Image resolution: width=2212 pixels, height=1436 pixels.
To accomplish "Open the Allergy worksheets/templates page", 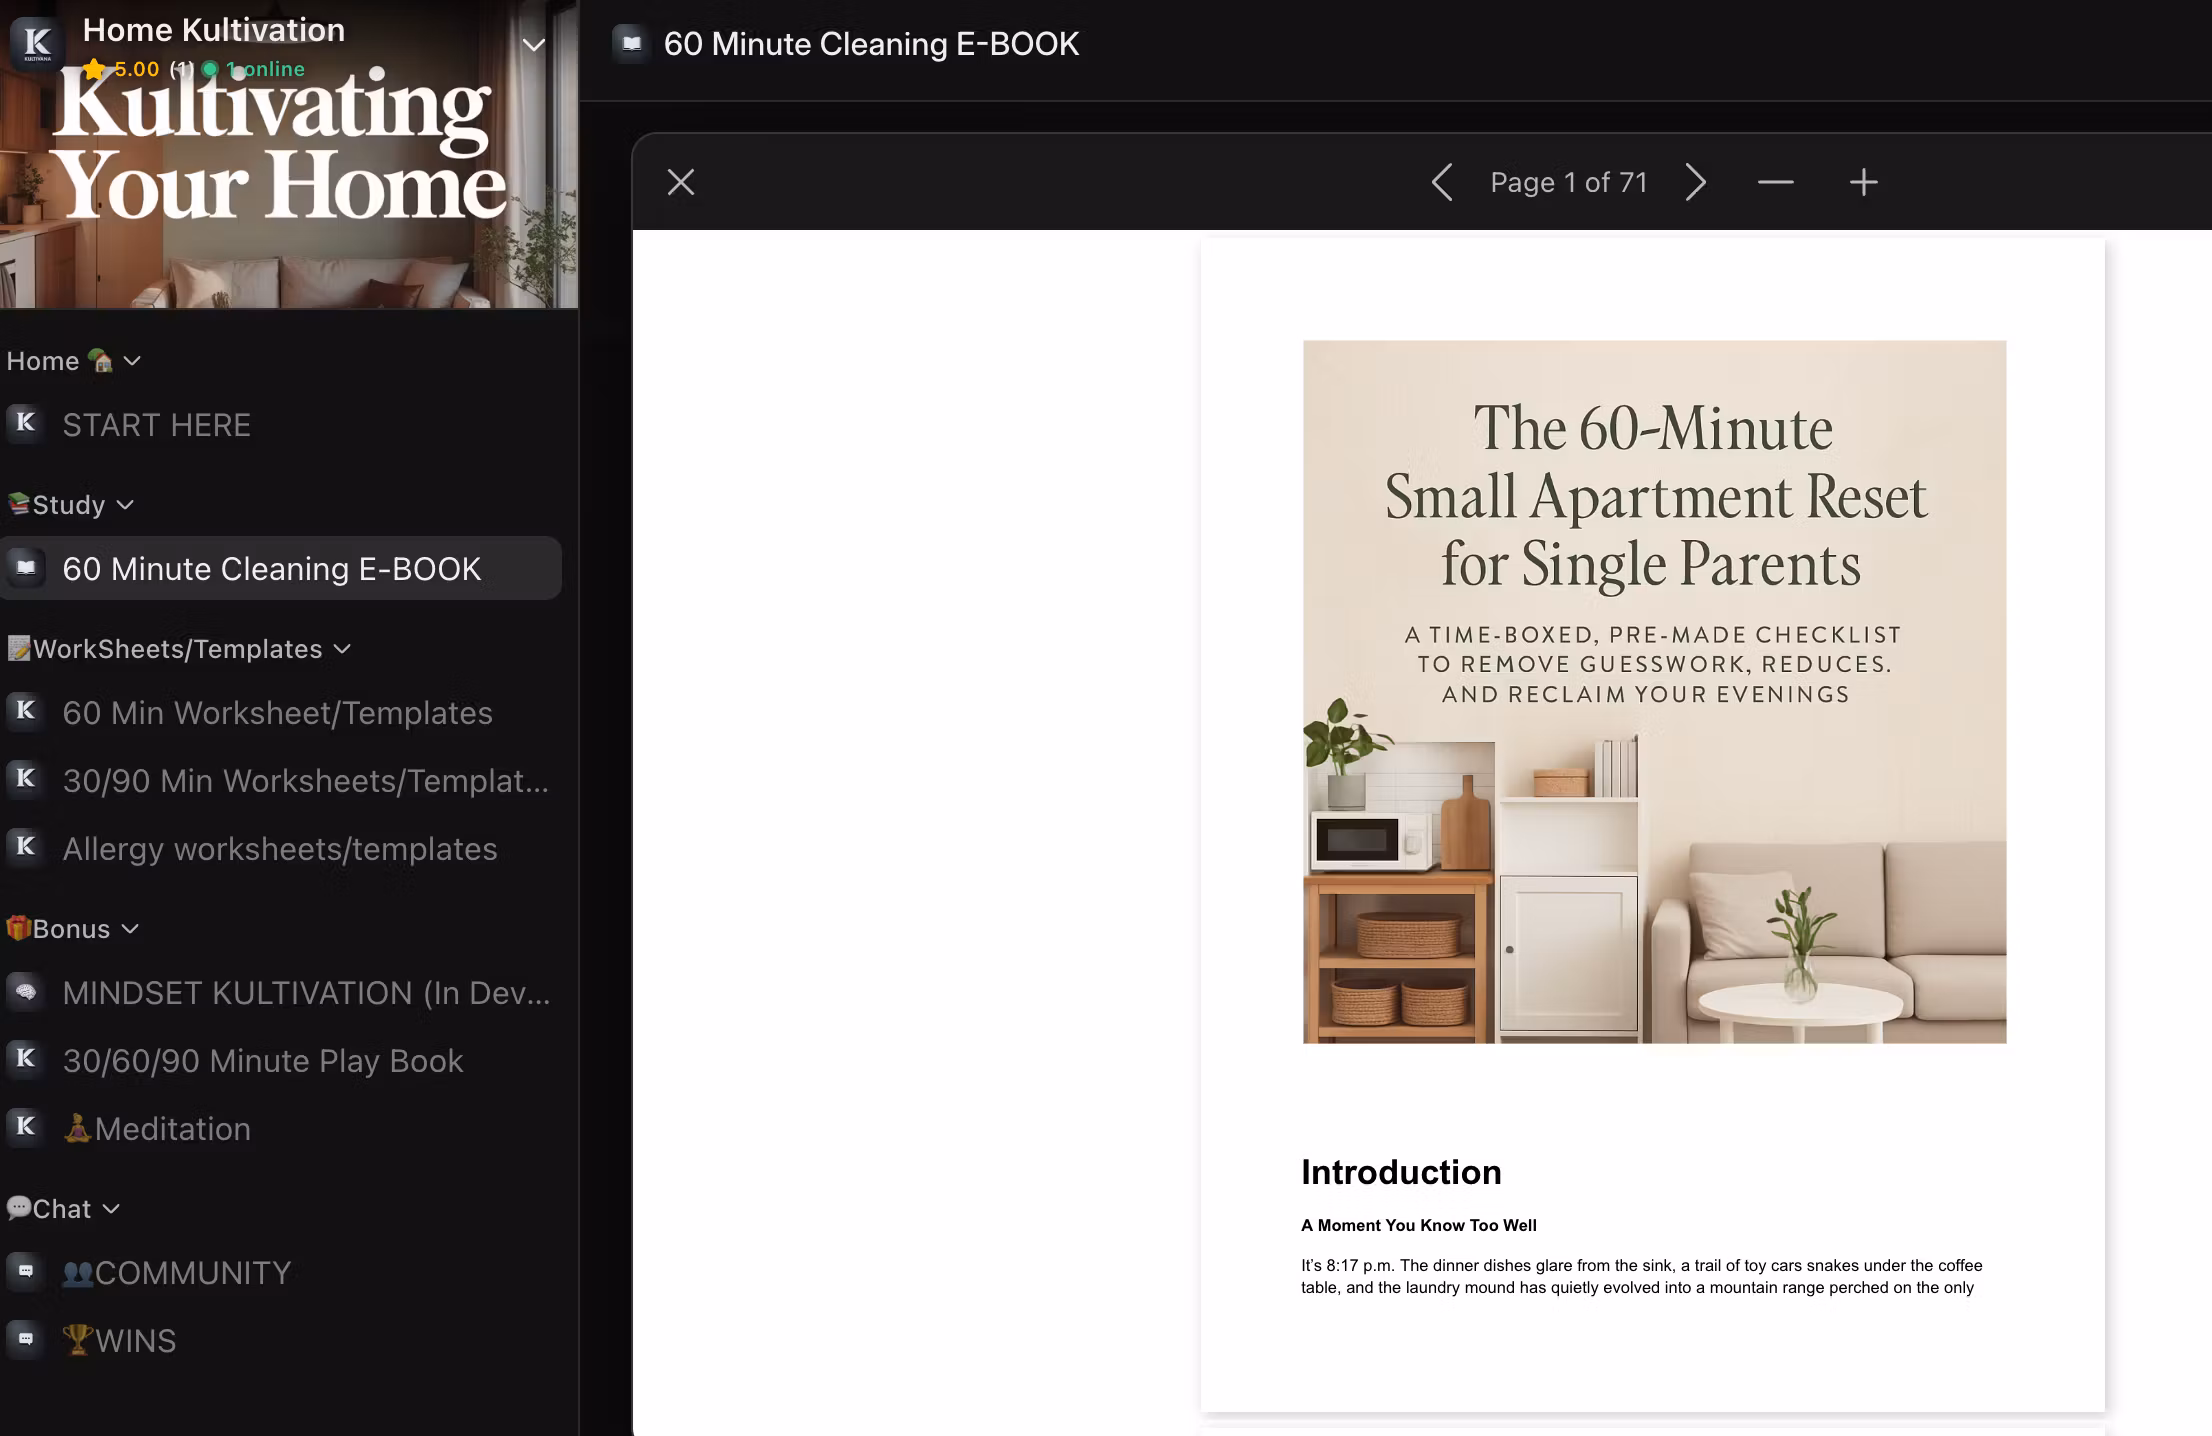I will click(280, 849).
